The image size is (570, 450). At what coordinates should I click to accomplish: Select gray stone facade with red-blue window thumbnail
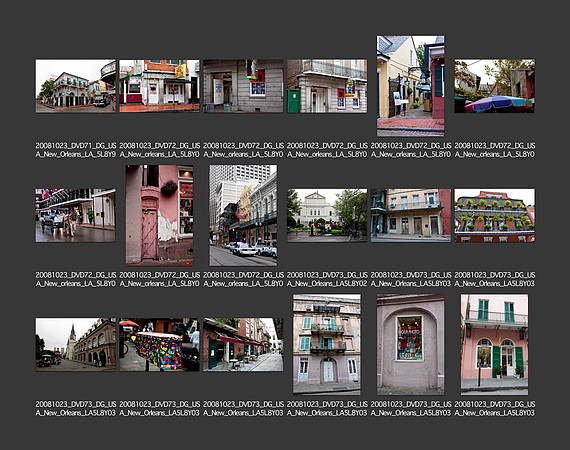(243, 86)
